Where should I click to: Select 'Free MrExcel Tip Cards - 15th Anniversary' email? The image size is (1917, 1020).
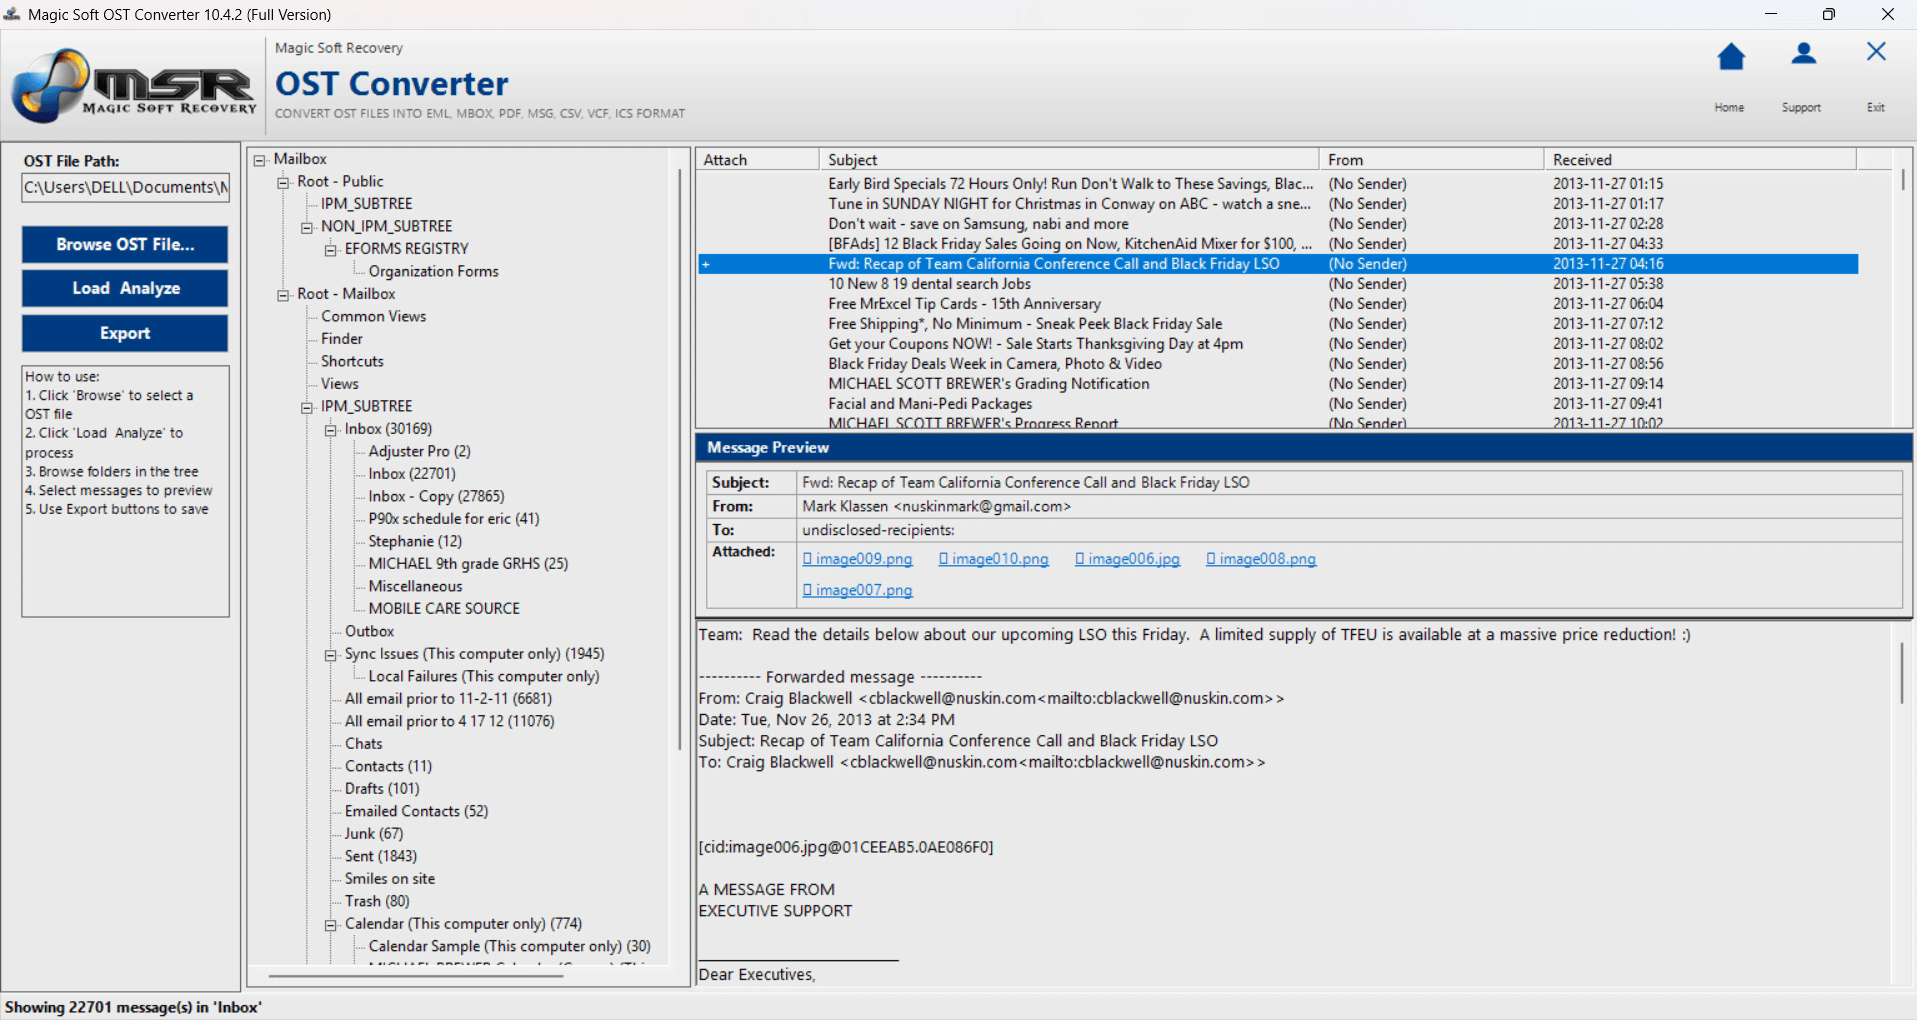1277,304
